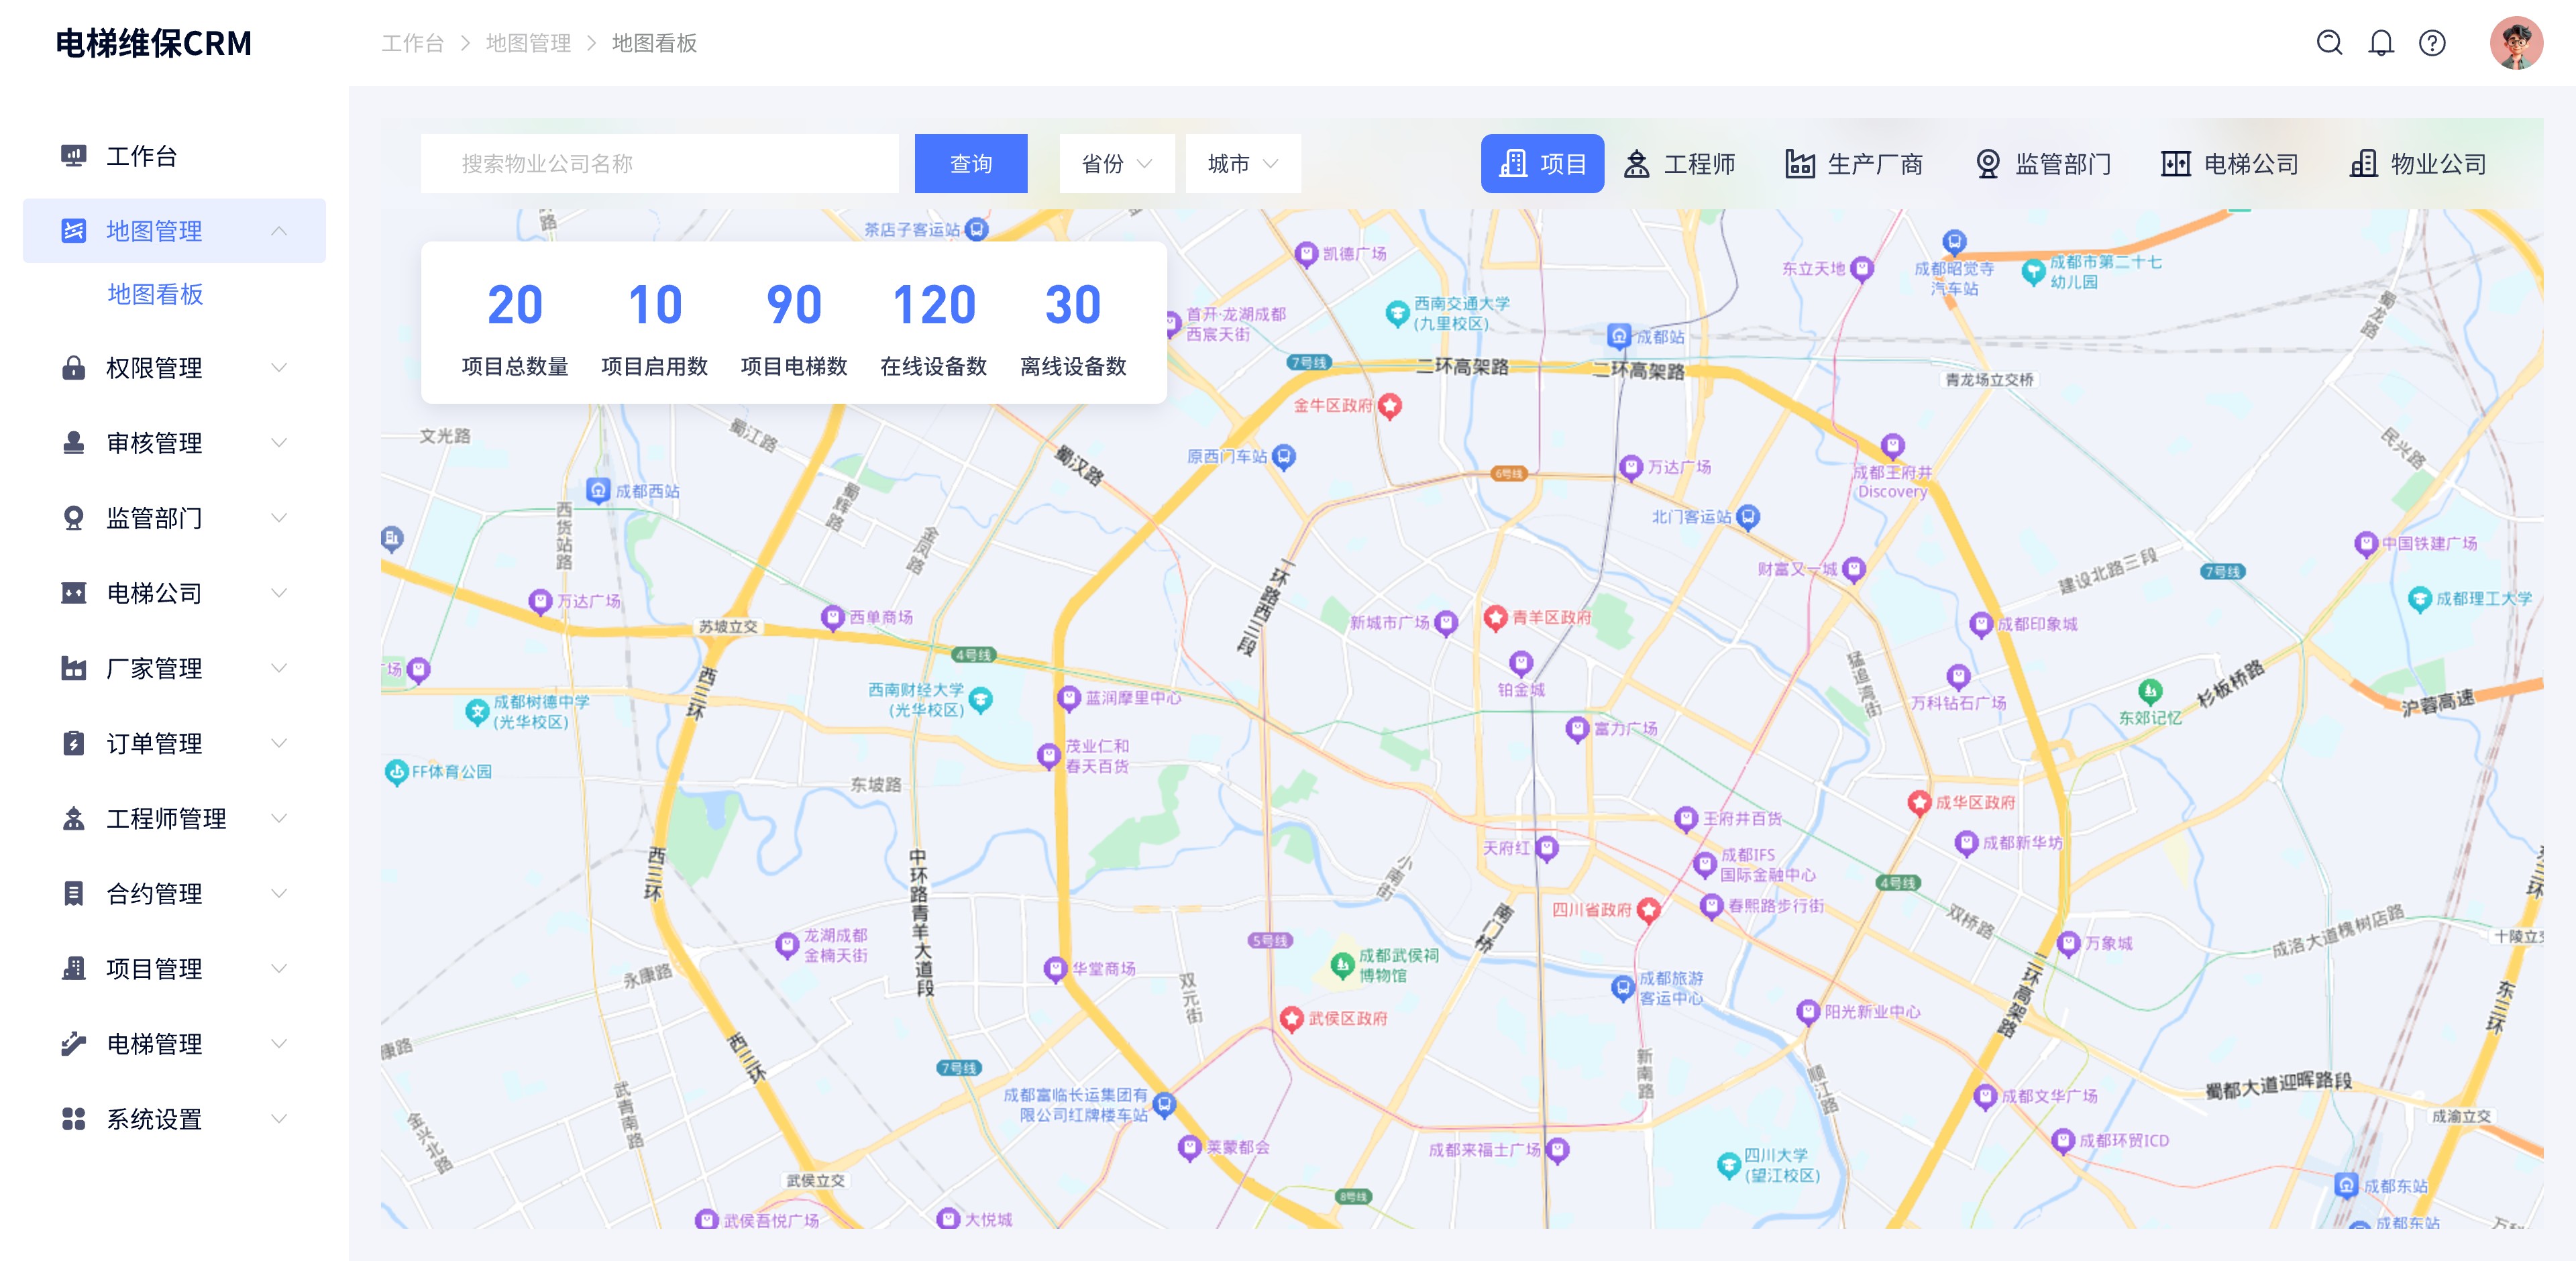The height and width of the screenshot is (1261, 2576).
Task: Click the 查询 search button
Action: point(970,163)
